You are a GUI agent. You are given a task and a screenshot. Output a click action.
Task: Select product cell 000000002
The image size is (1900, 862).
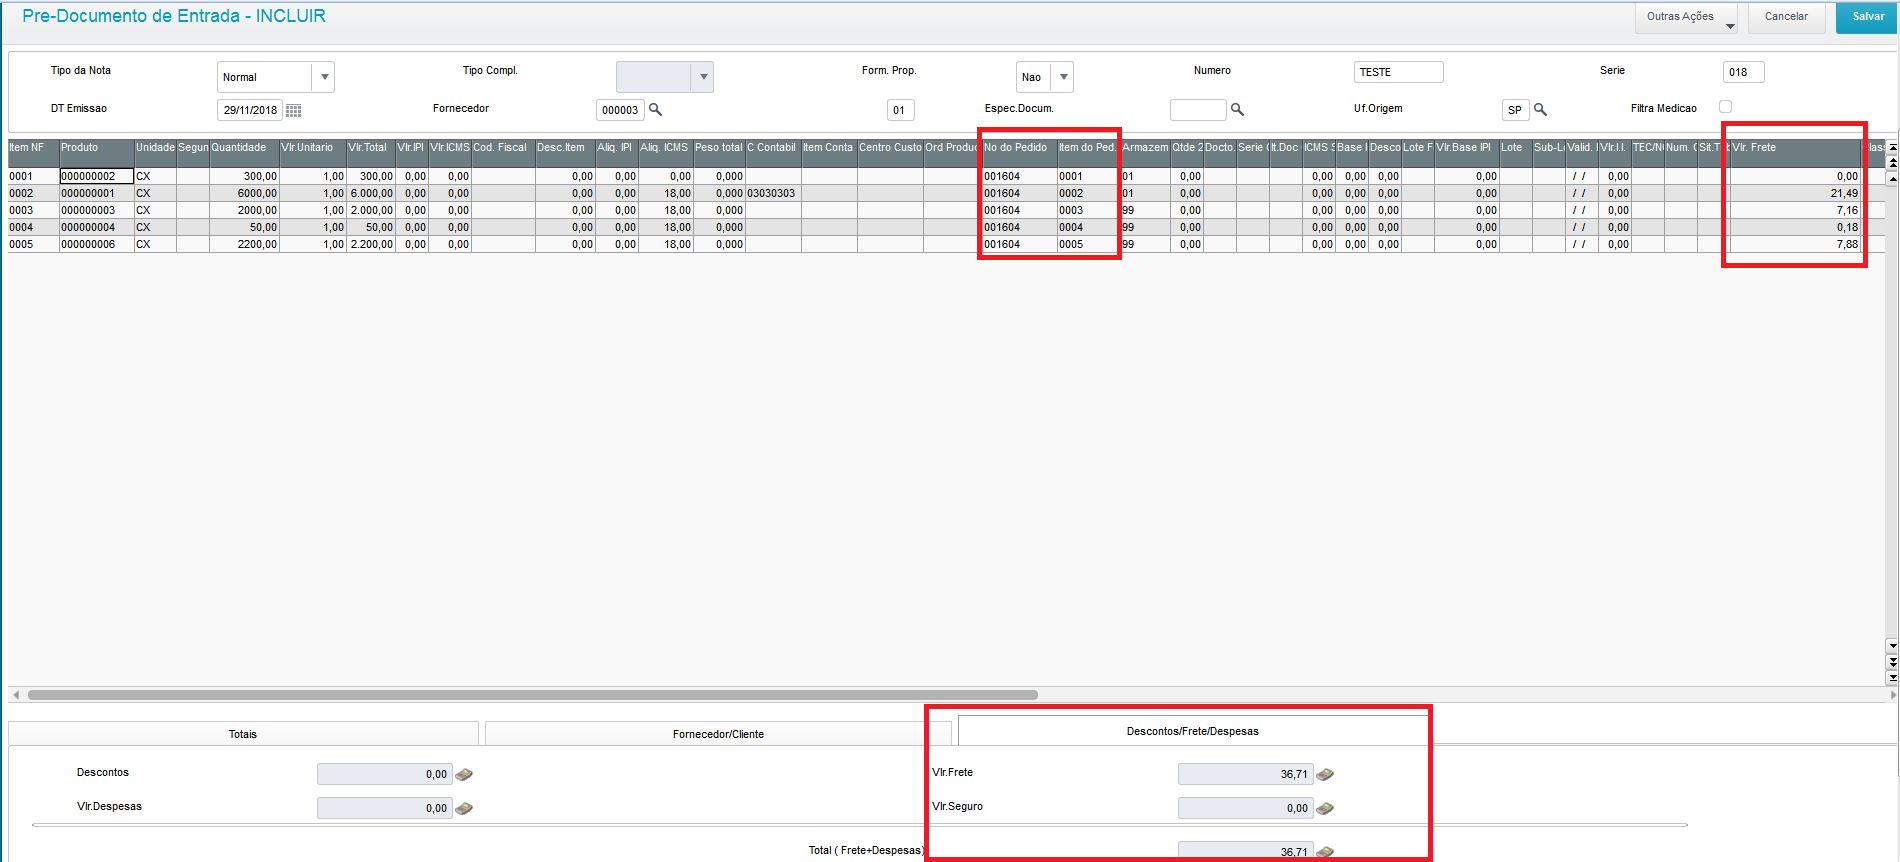pyautogui.click(x=96, y=176)
